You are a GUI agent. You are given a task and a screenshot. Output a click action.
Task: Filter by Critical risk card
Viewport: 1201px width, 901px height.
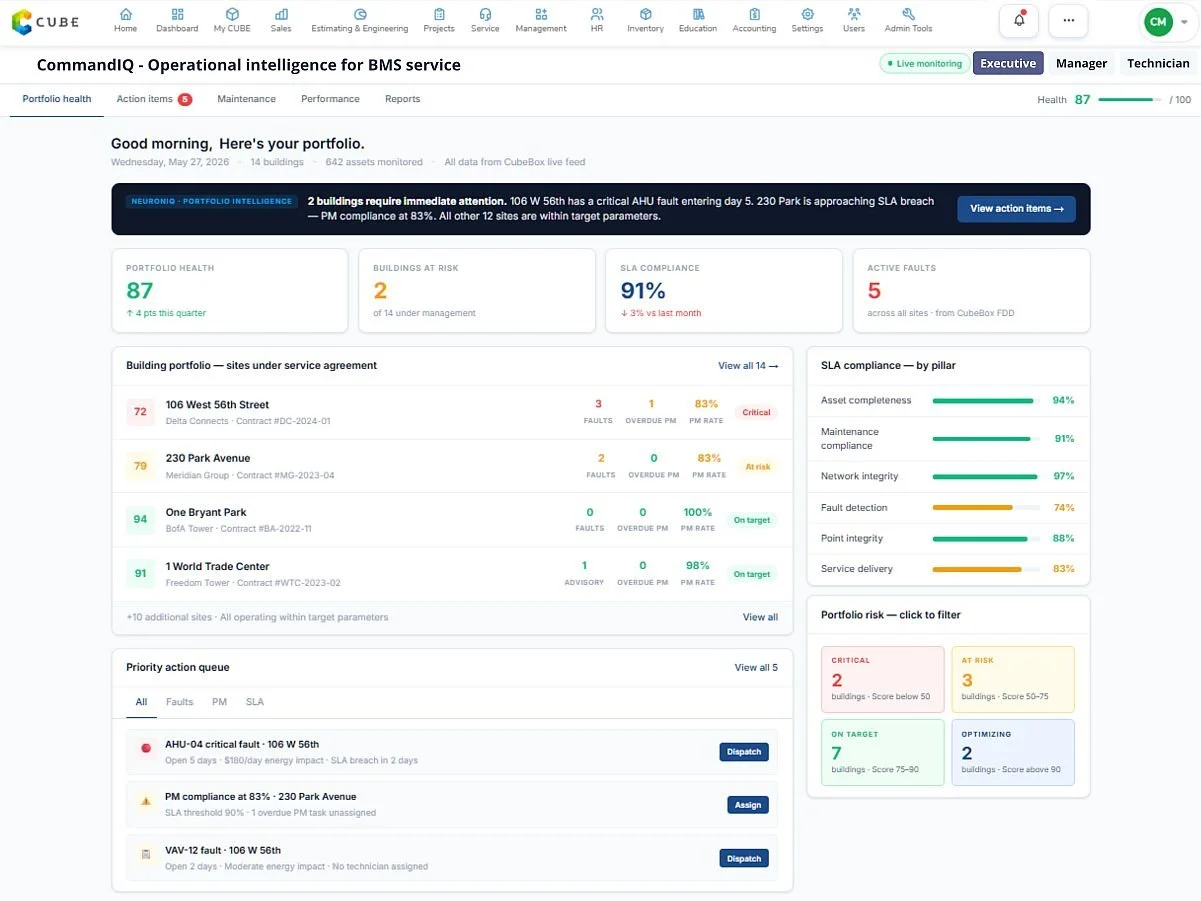click(883, 679)
